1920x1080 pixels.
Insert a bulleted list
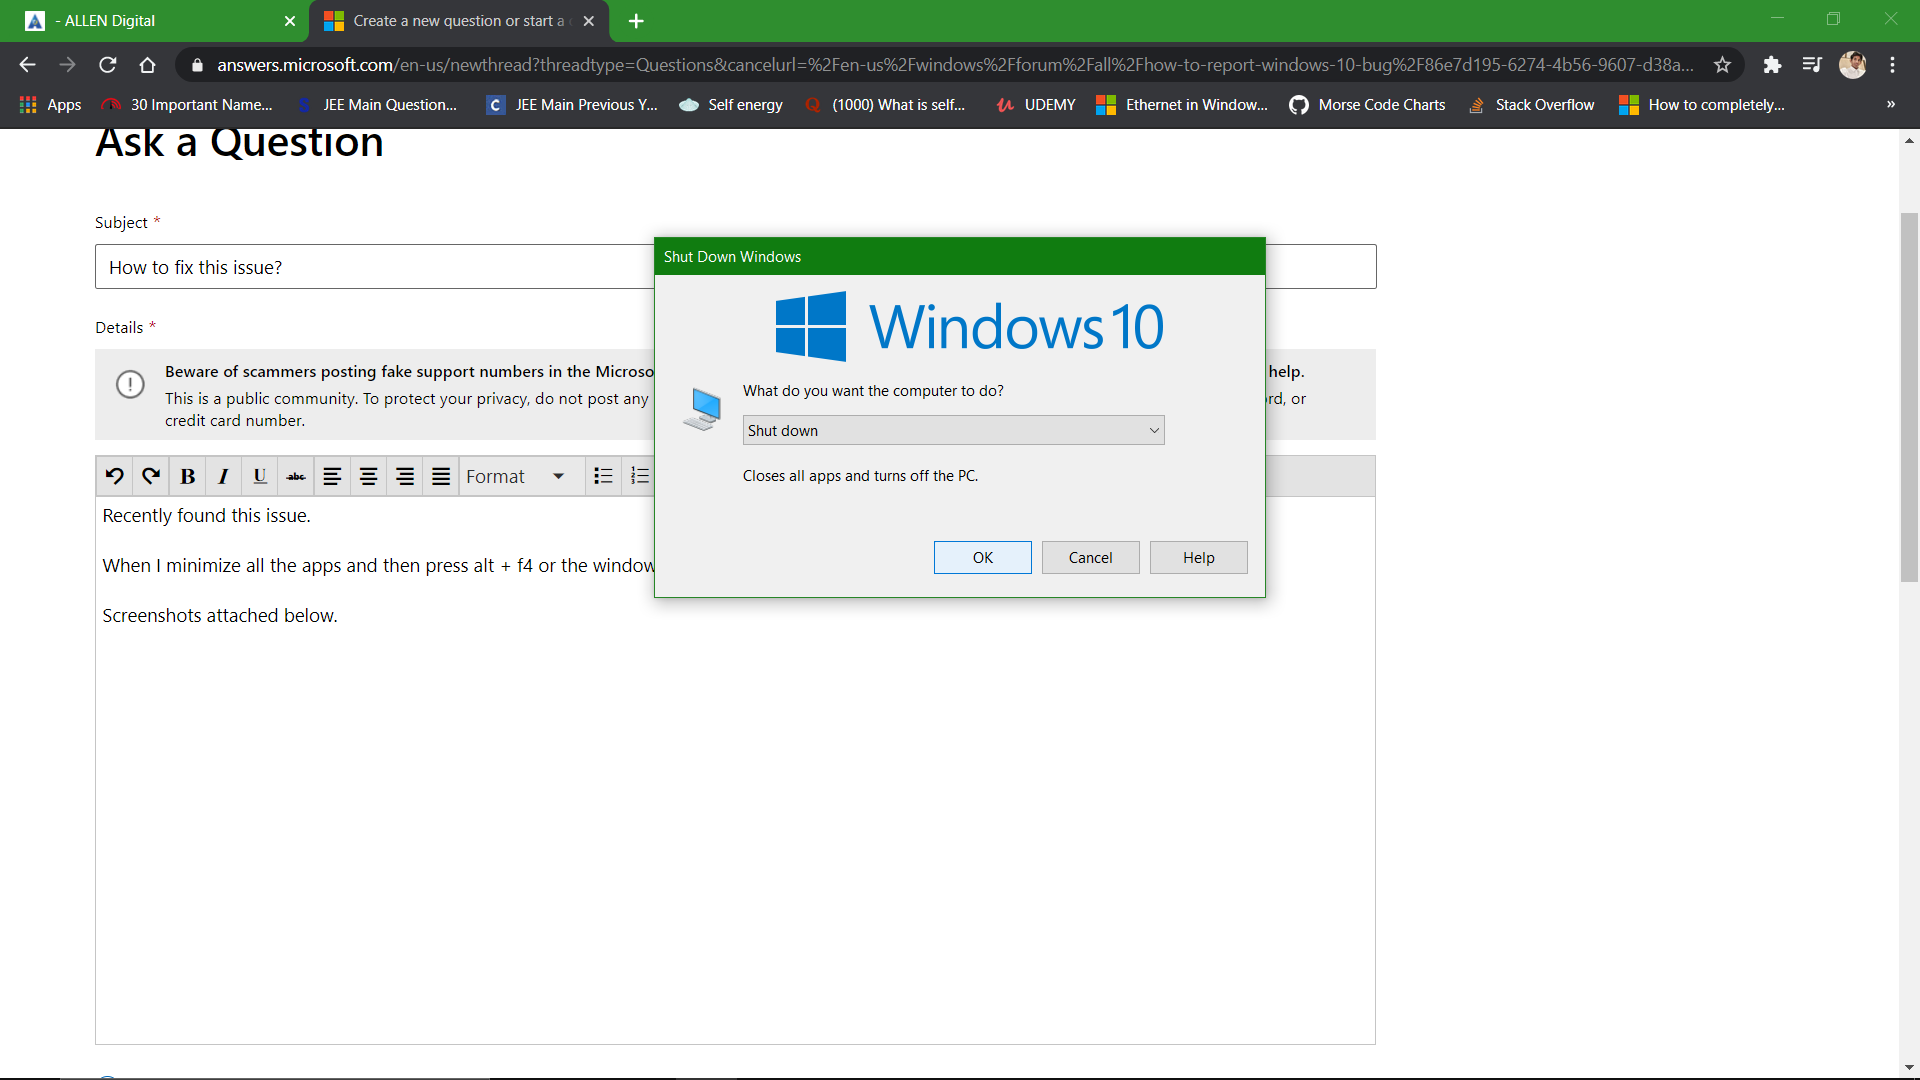603,476
